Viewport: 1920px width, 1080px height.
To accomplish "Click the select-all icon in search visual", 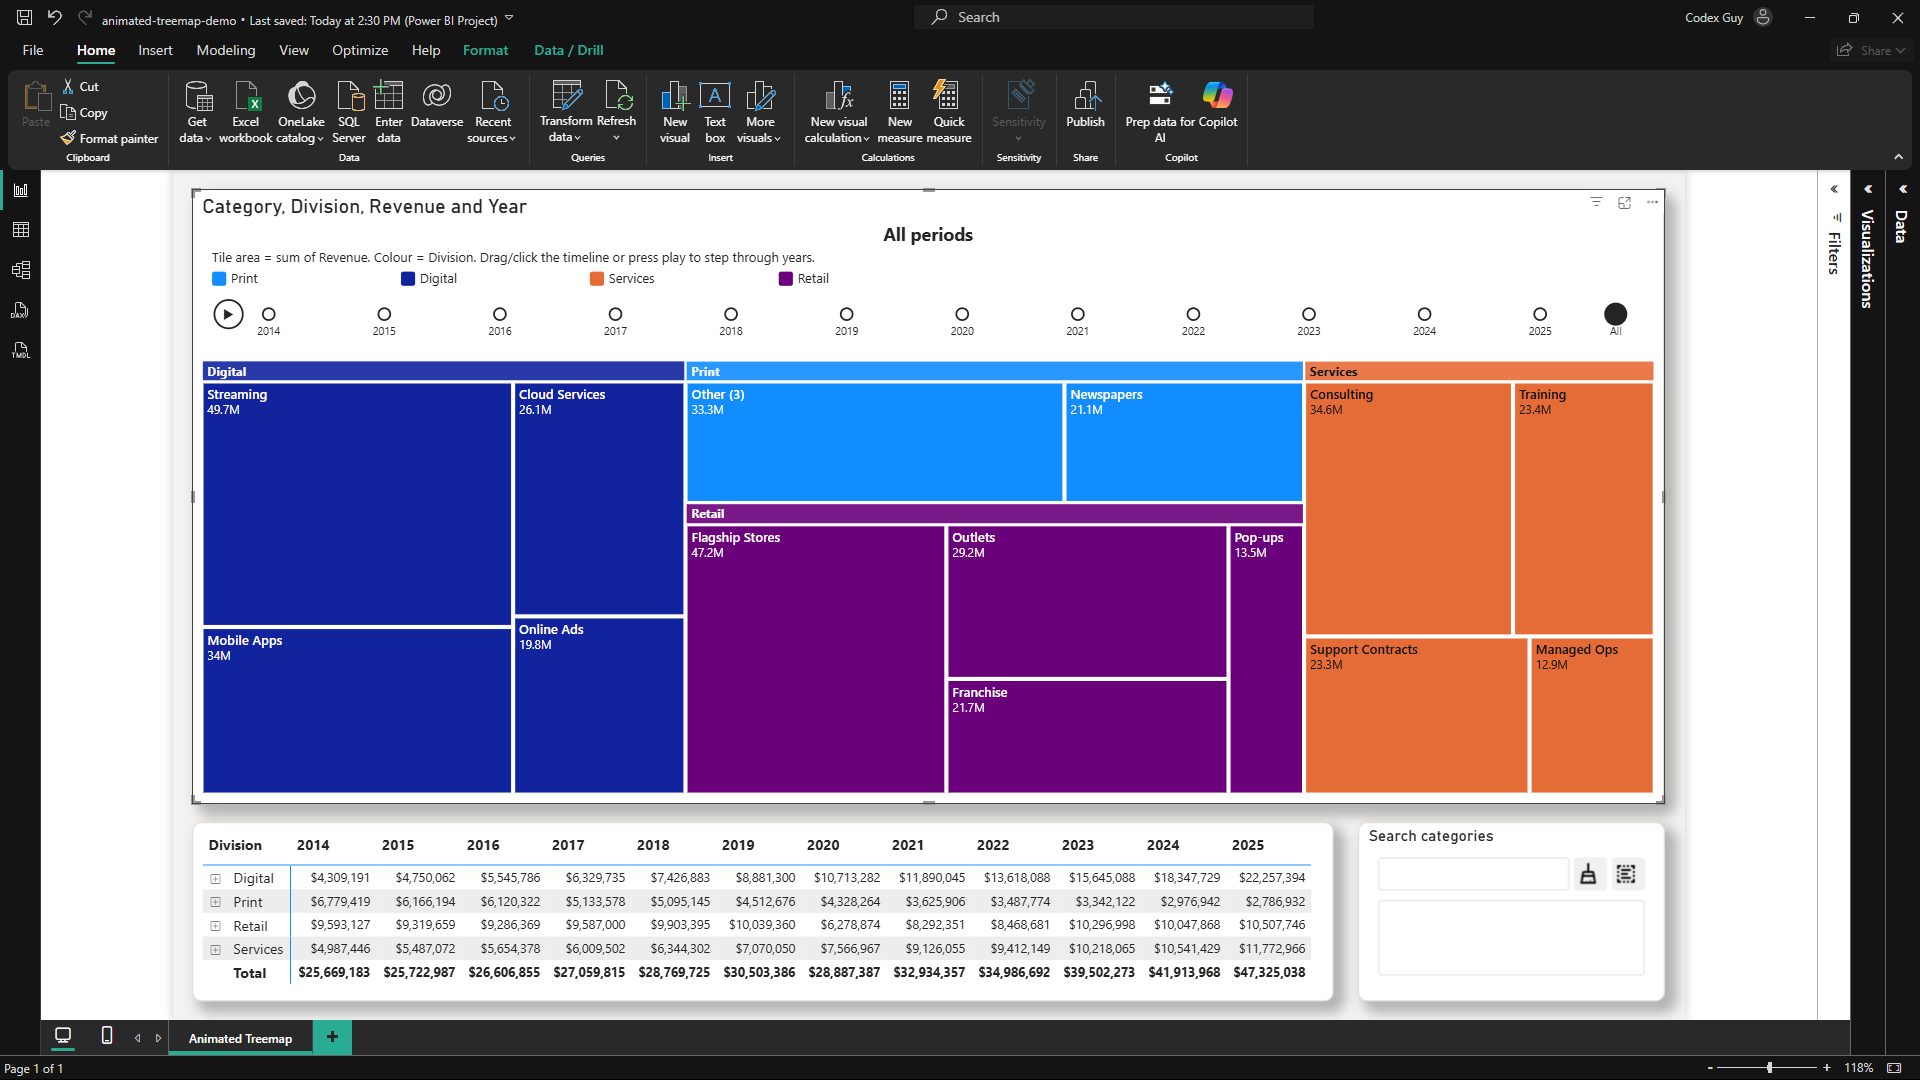I will [1626, 875].
